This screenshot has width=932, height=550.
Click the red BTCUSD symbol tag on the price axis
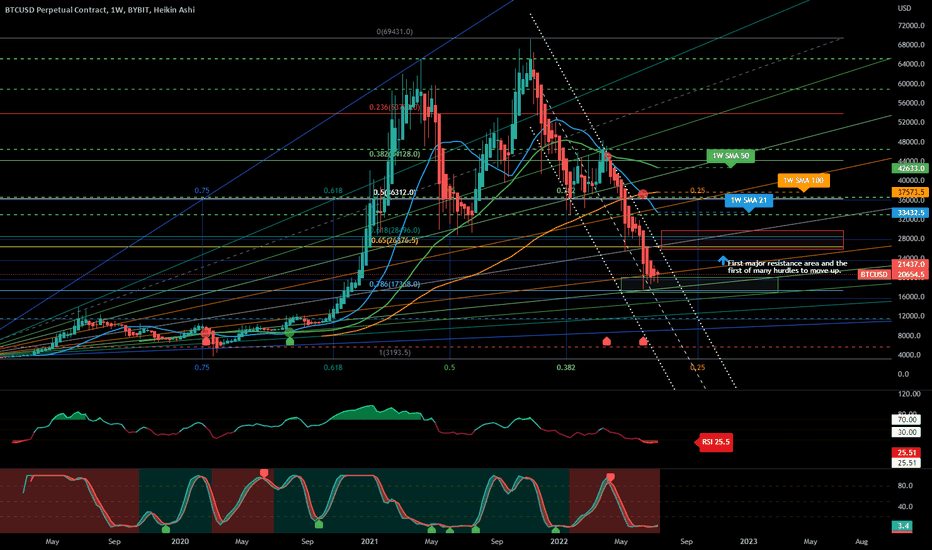[874, 275]
